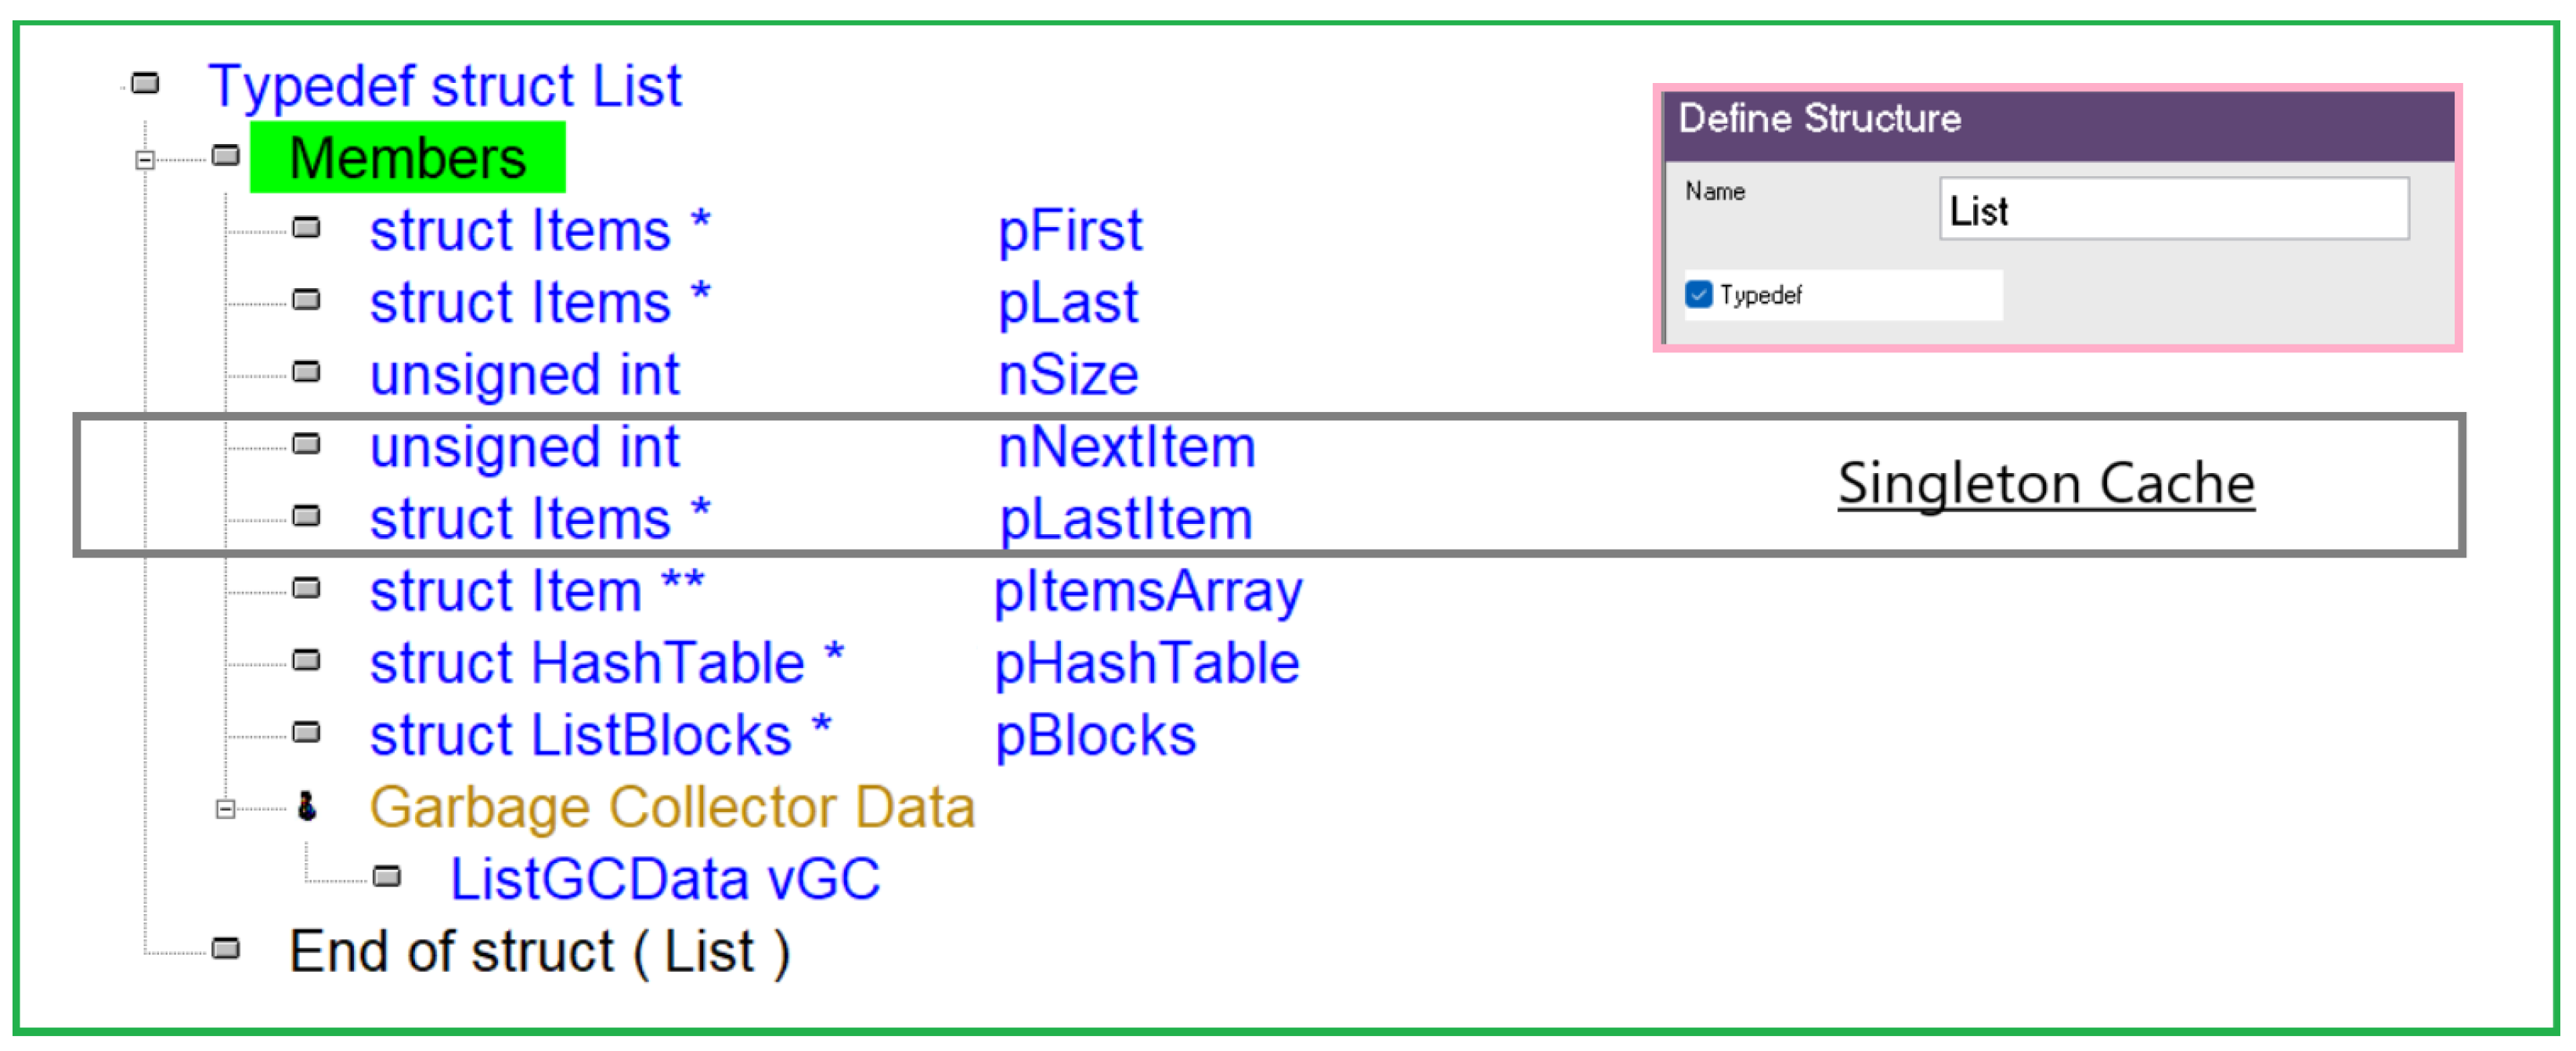Click the icon beside ListGCData vGC
This screenshot has height=1051, width=2576.
point(387,878)
